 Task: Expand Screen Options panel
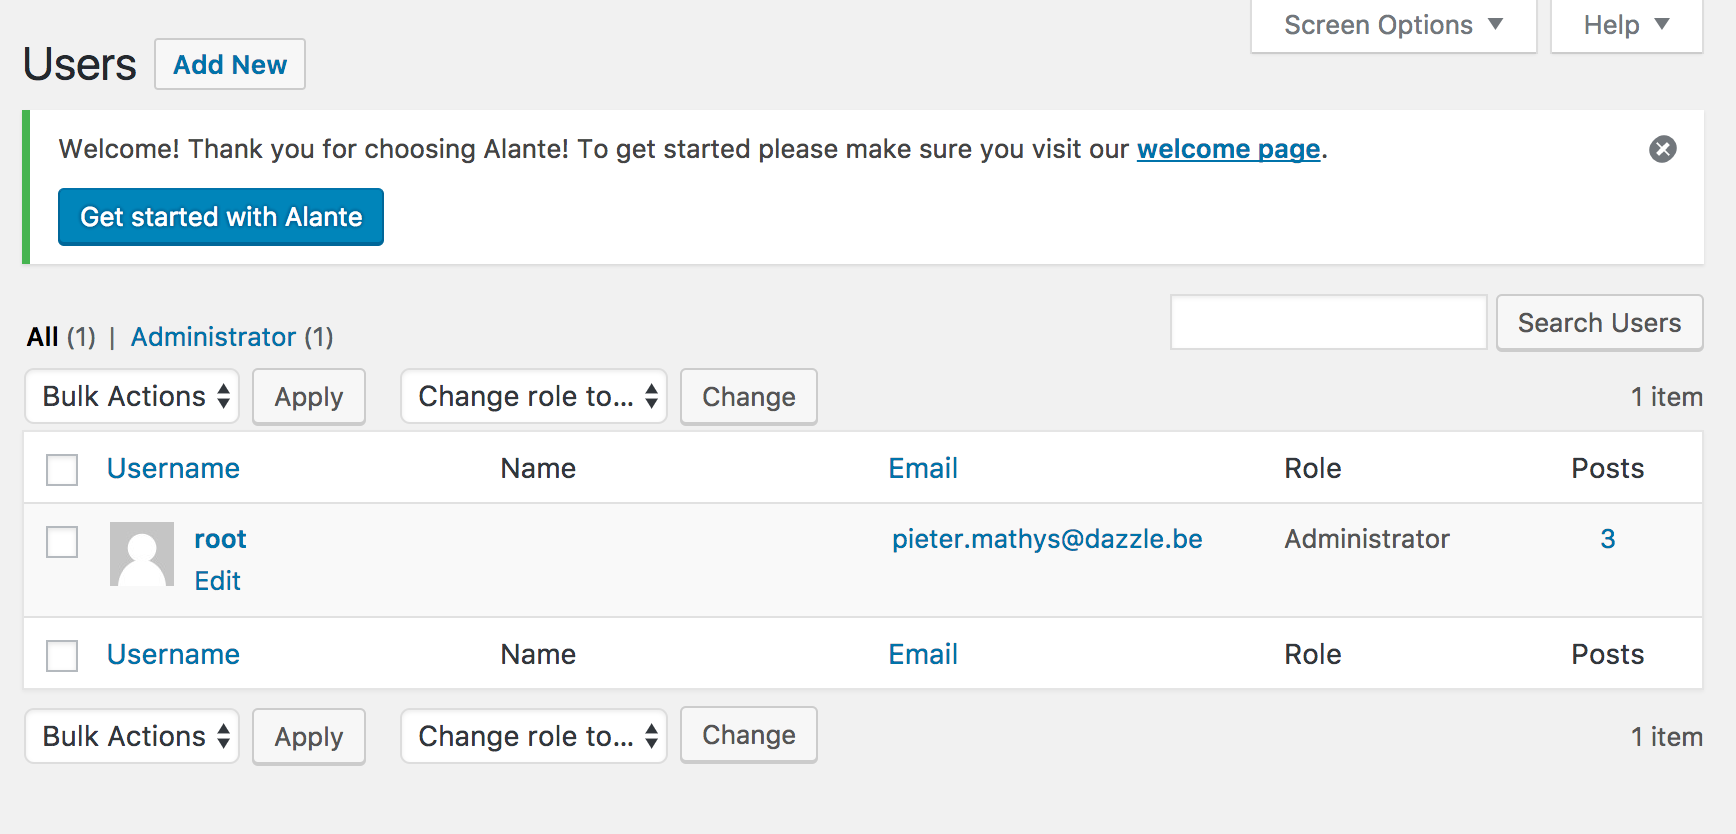coord(1393,25)
